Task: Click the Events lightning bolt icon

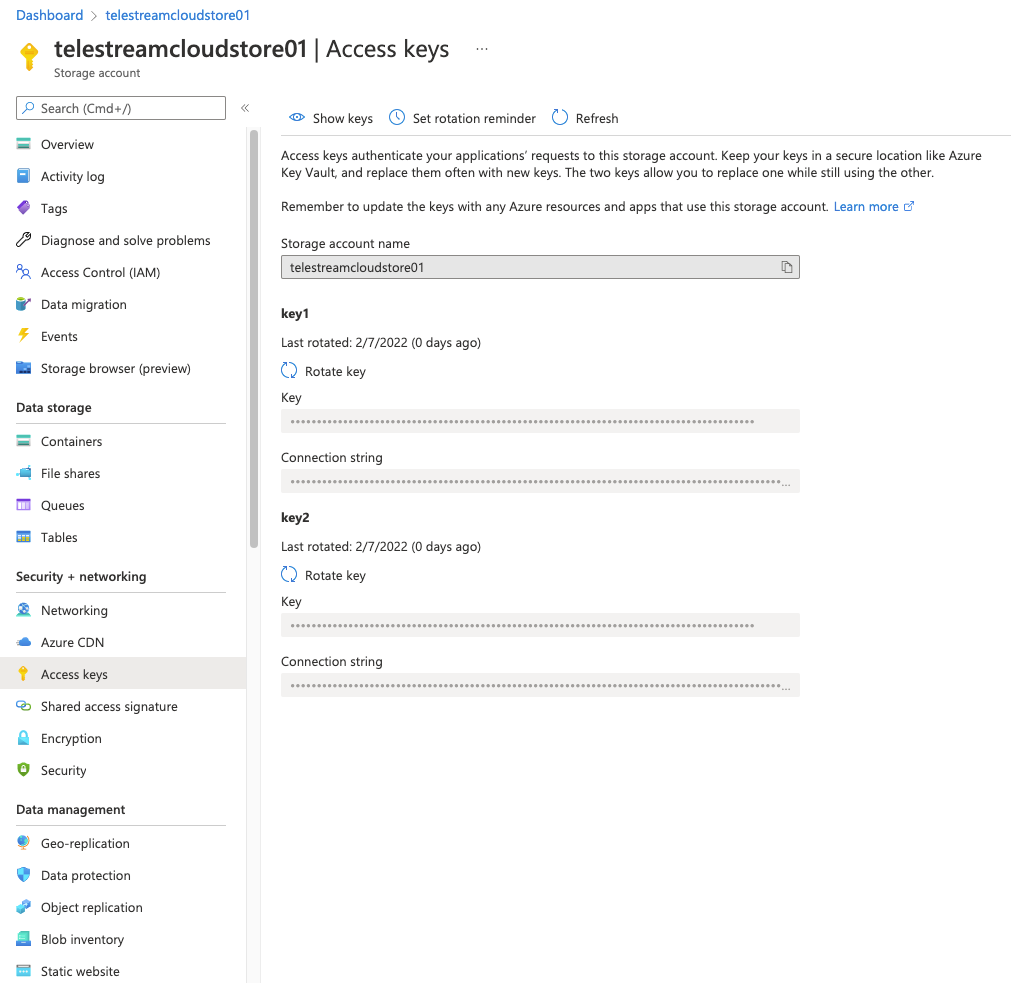Action: tap(23, 335)
